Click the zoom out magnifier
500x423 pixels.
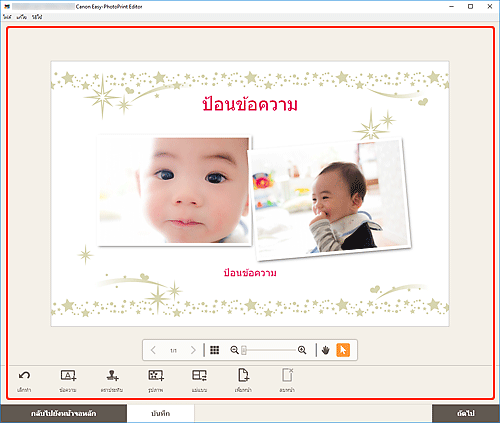pyautogui.click(x=234, y=350)
